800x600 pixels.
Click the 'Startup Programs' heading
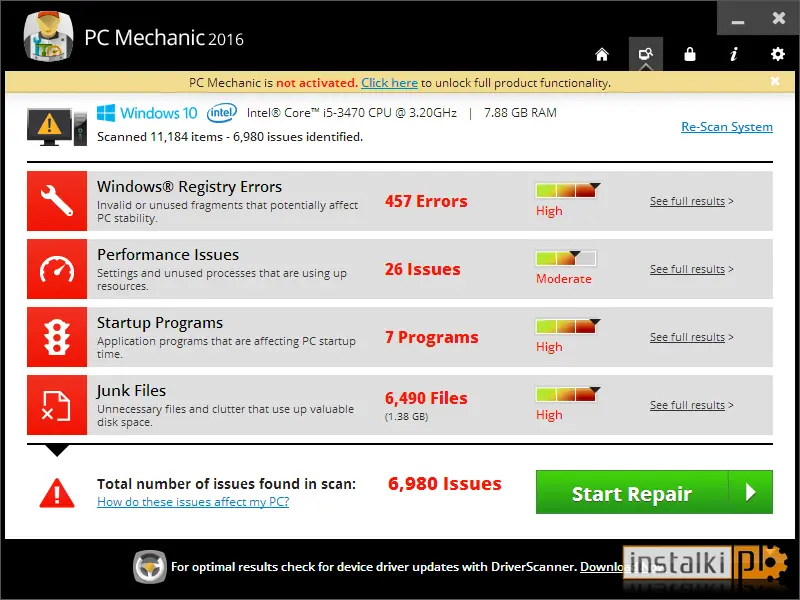(160, 323)
